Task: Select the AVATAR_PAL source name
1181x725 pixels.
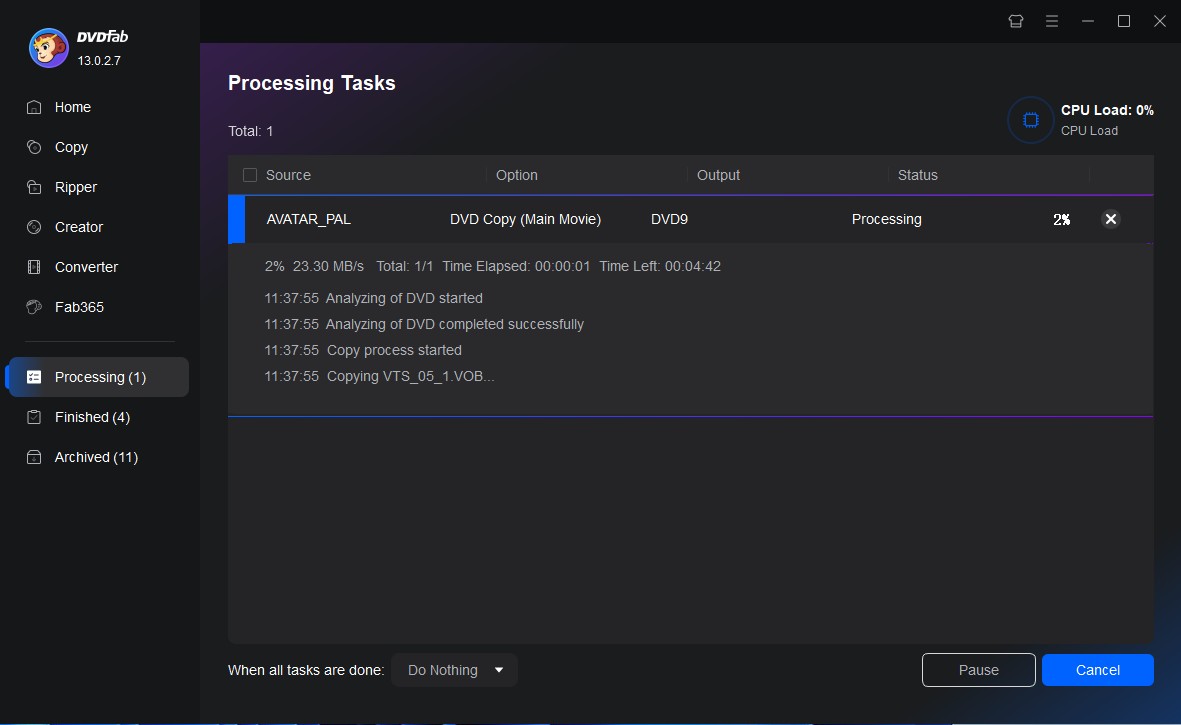Action: [x=309, y=219]
